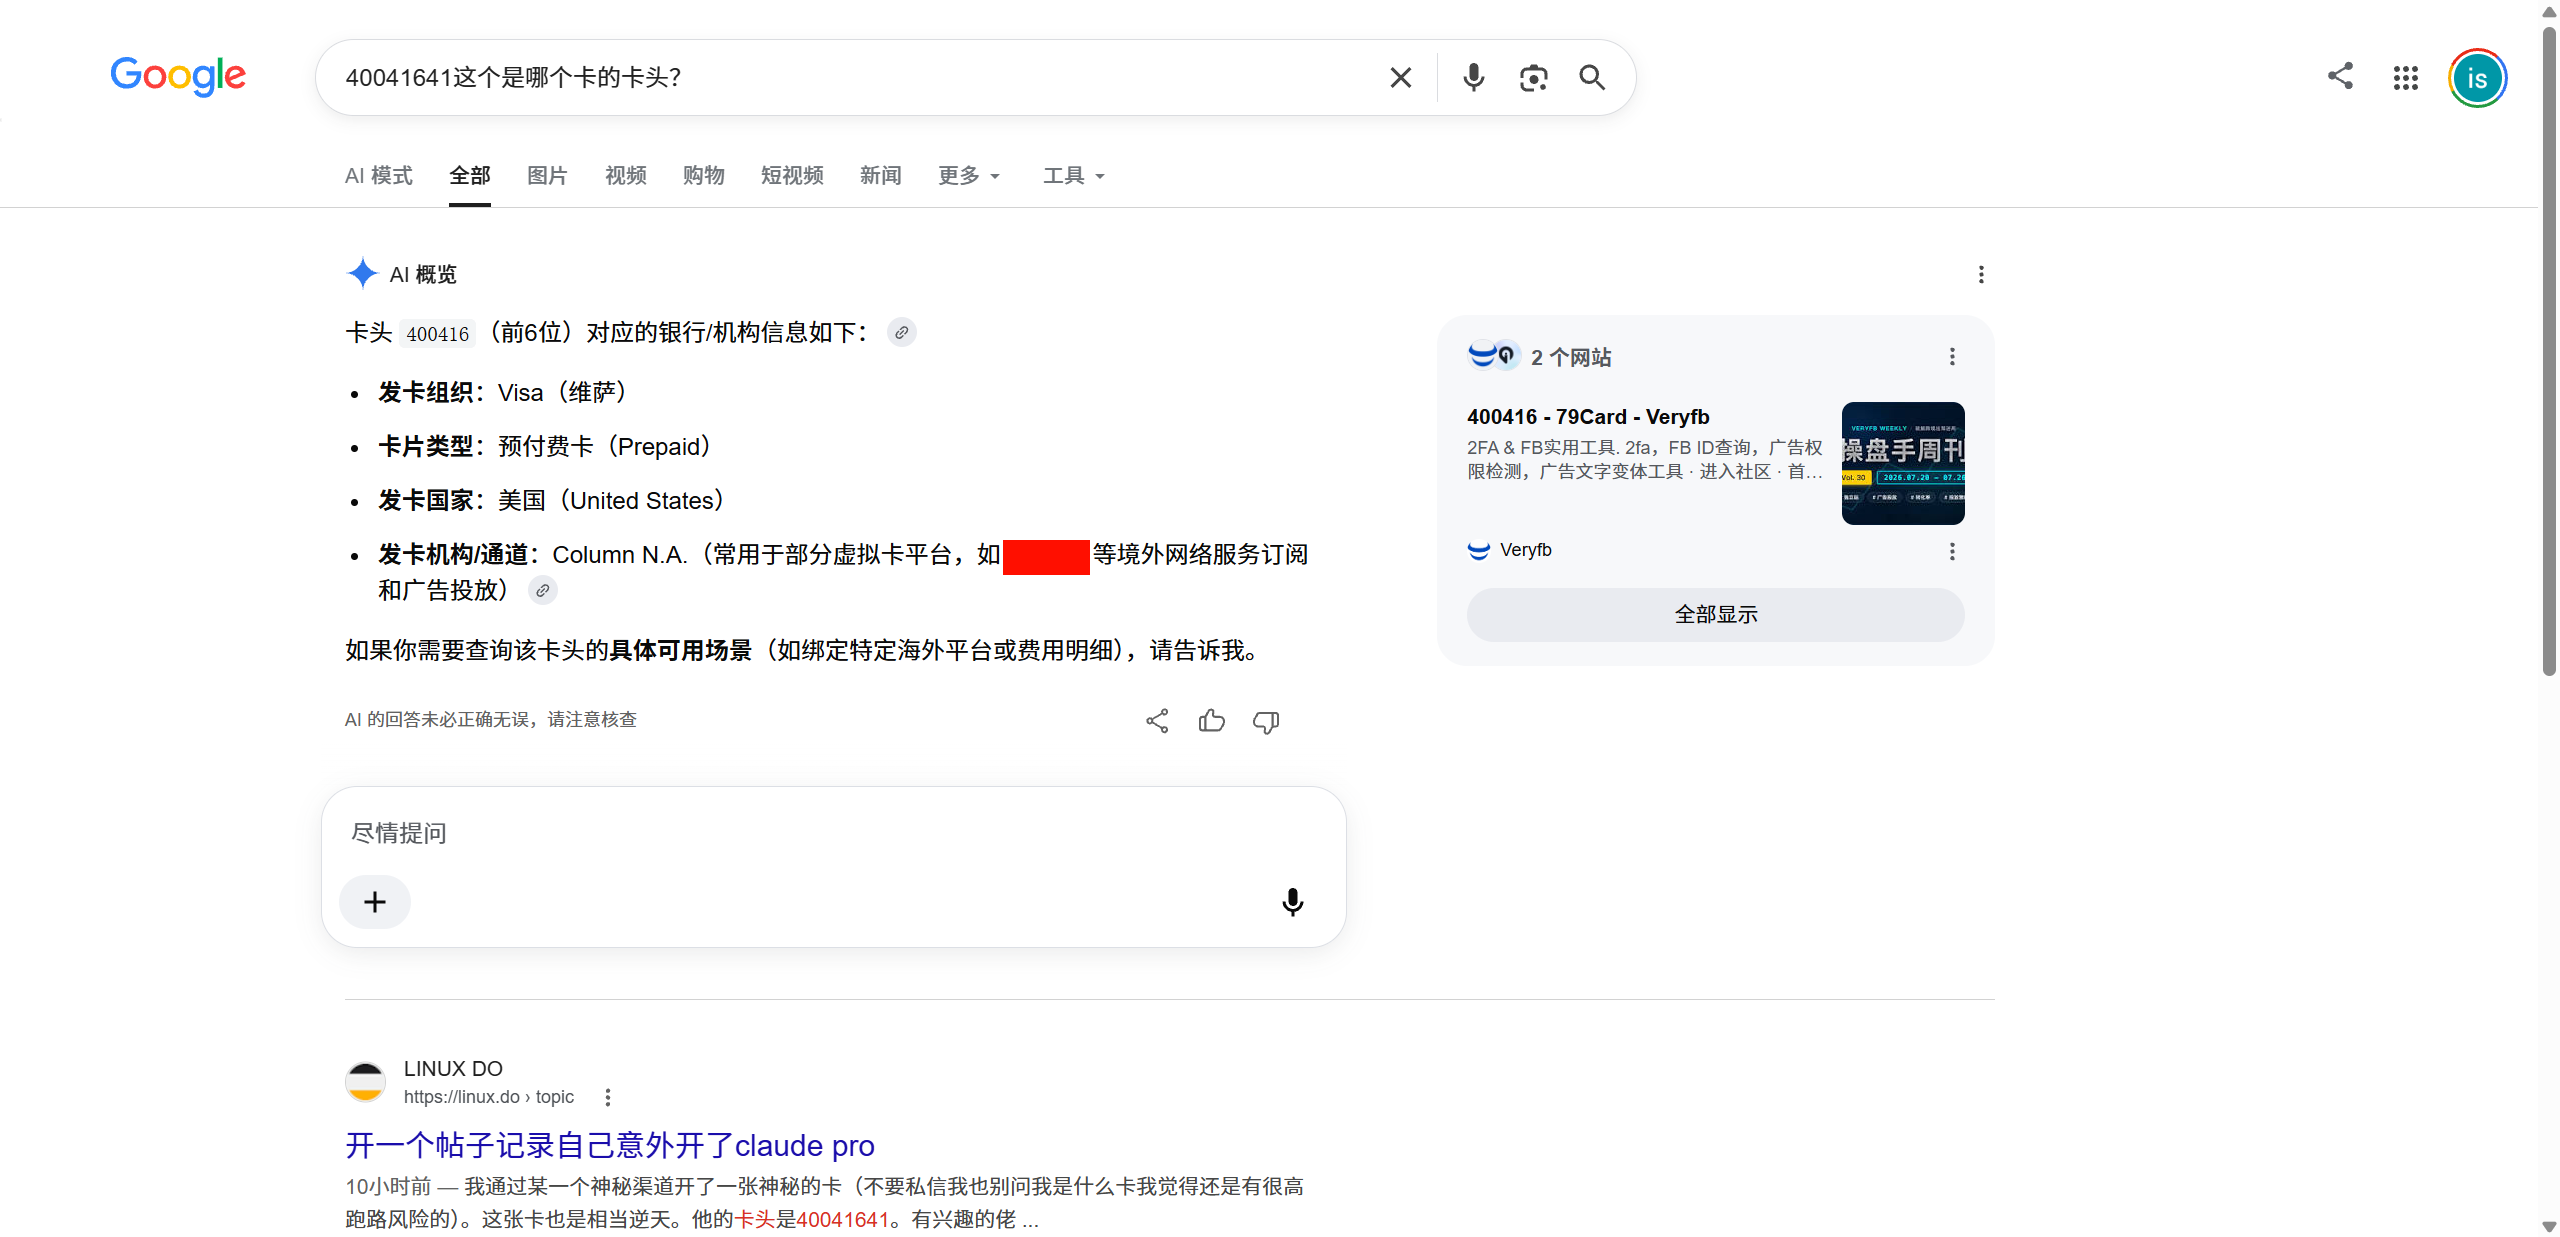
Task: Start voice search with the microphone icon in the search bar
Action: pos(1473,78)
